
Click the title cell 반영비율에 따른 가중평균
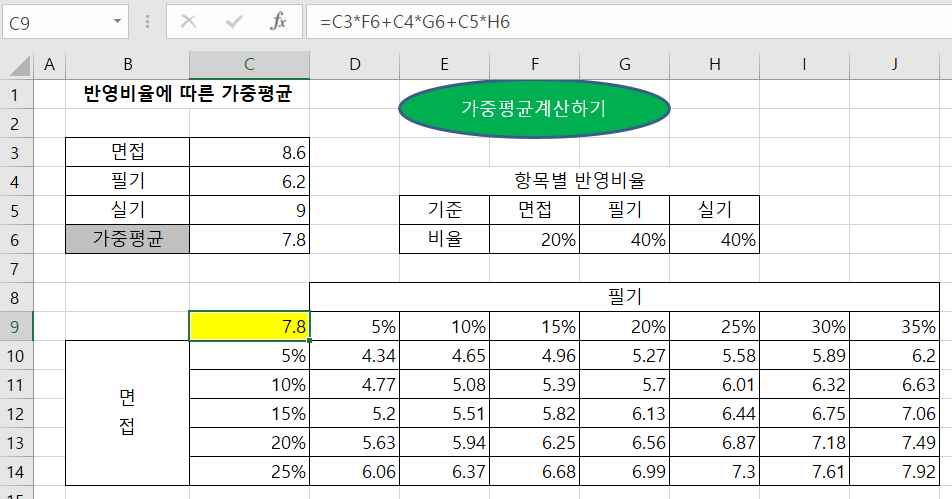pos(187,95)
